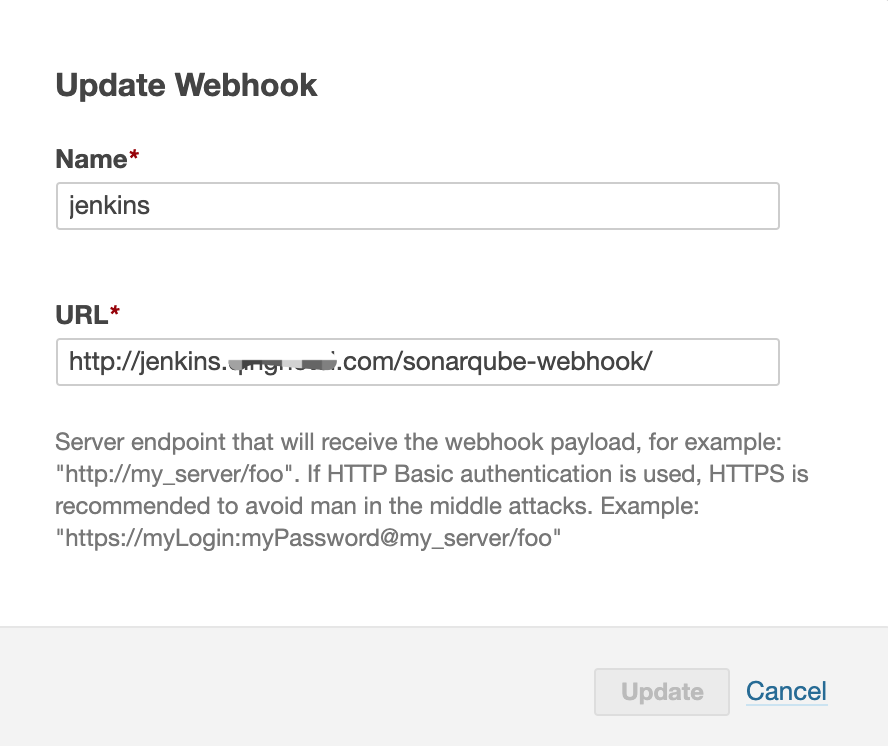Click the "Update Webhook" dialog heading
888x746 pixels.
click(186, 85)
